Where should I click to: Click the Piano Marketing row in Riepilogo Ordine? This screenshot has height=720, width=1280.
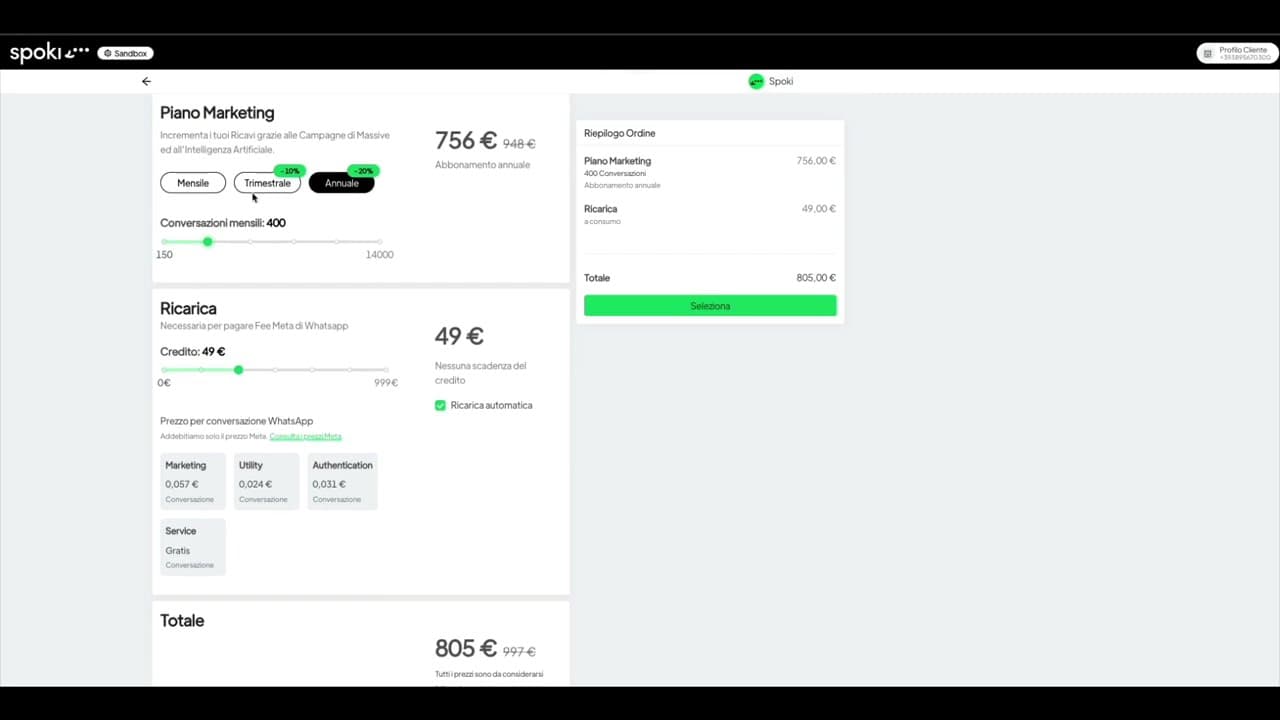pyautogui.click(x=709, y=172)
